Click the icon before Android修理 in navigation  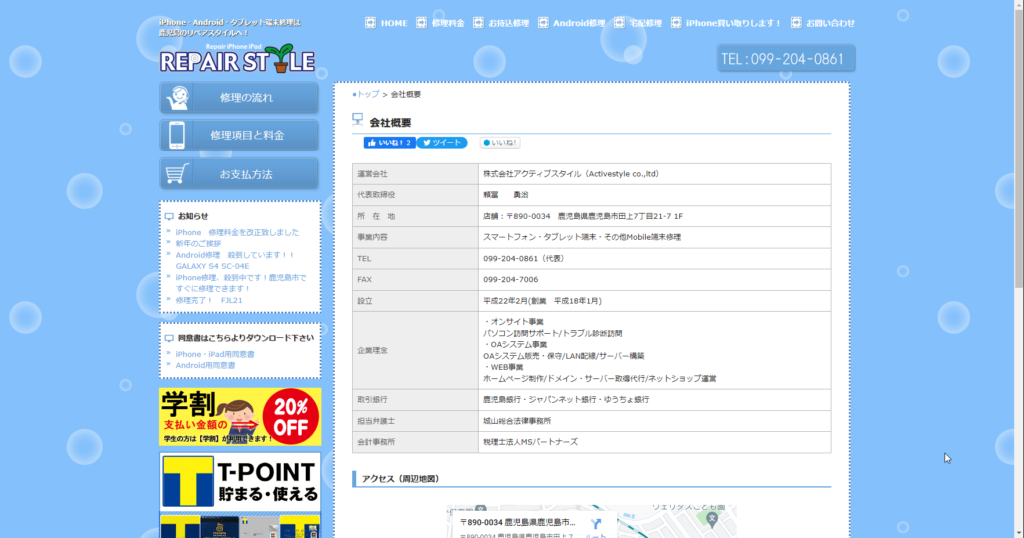click(x=543, y=23)
